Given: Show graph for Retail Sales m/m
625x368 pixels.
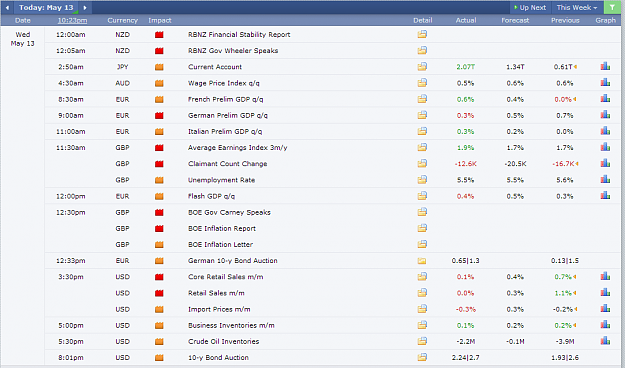Looking at the screenshot, I should click(x=605, y=292).
